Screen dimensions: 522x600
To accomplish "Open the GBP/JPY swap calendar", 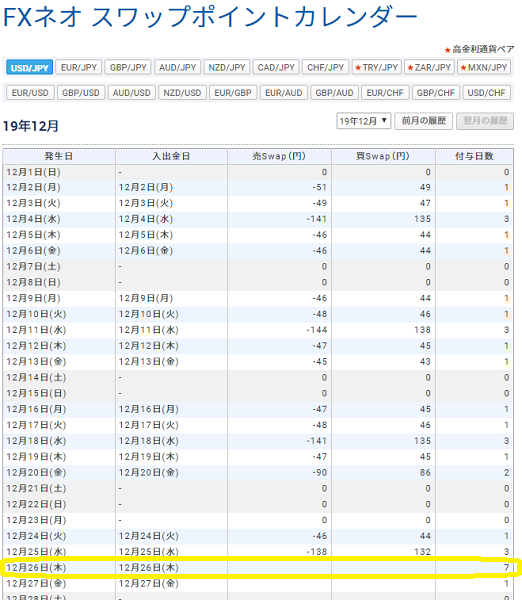I will (128, 68).
